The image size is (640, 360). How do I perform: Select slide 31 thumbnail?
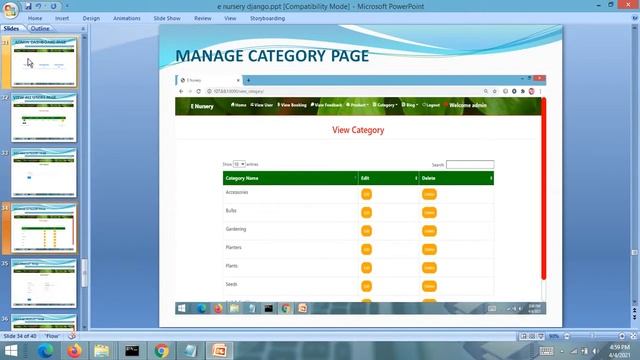(44, 62)
